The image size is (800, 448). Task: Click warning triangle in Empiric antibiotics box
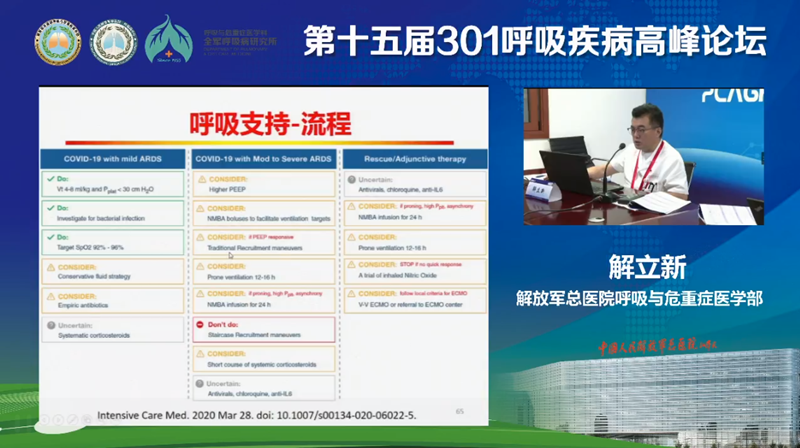(51, 296)
